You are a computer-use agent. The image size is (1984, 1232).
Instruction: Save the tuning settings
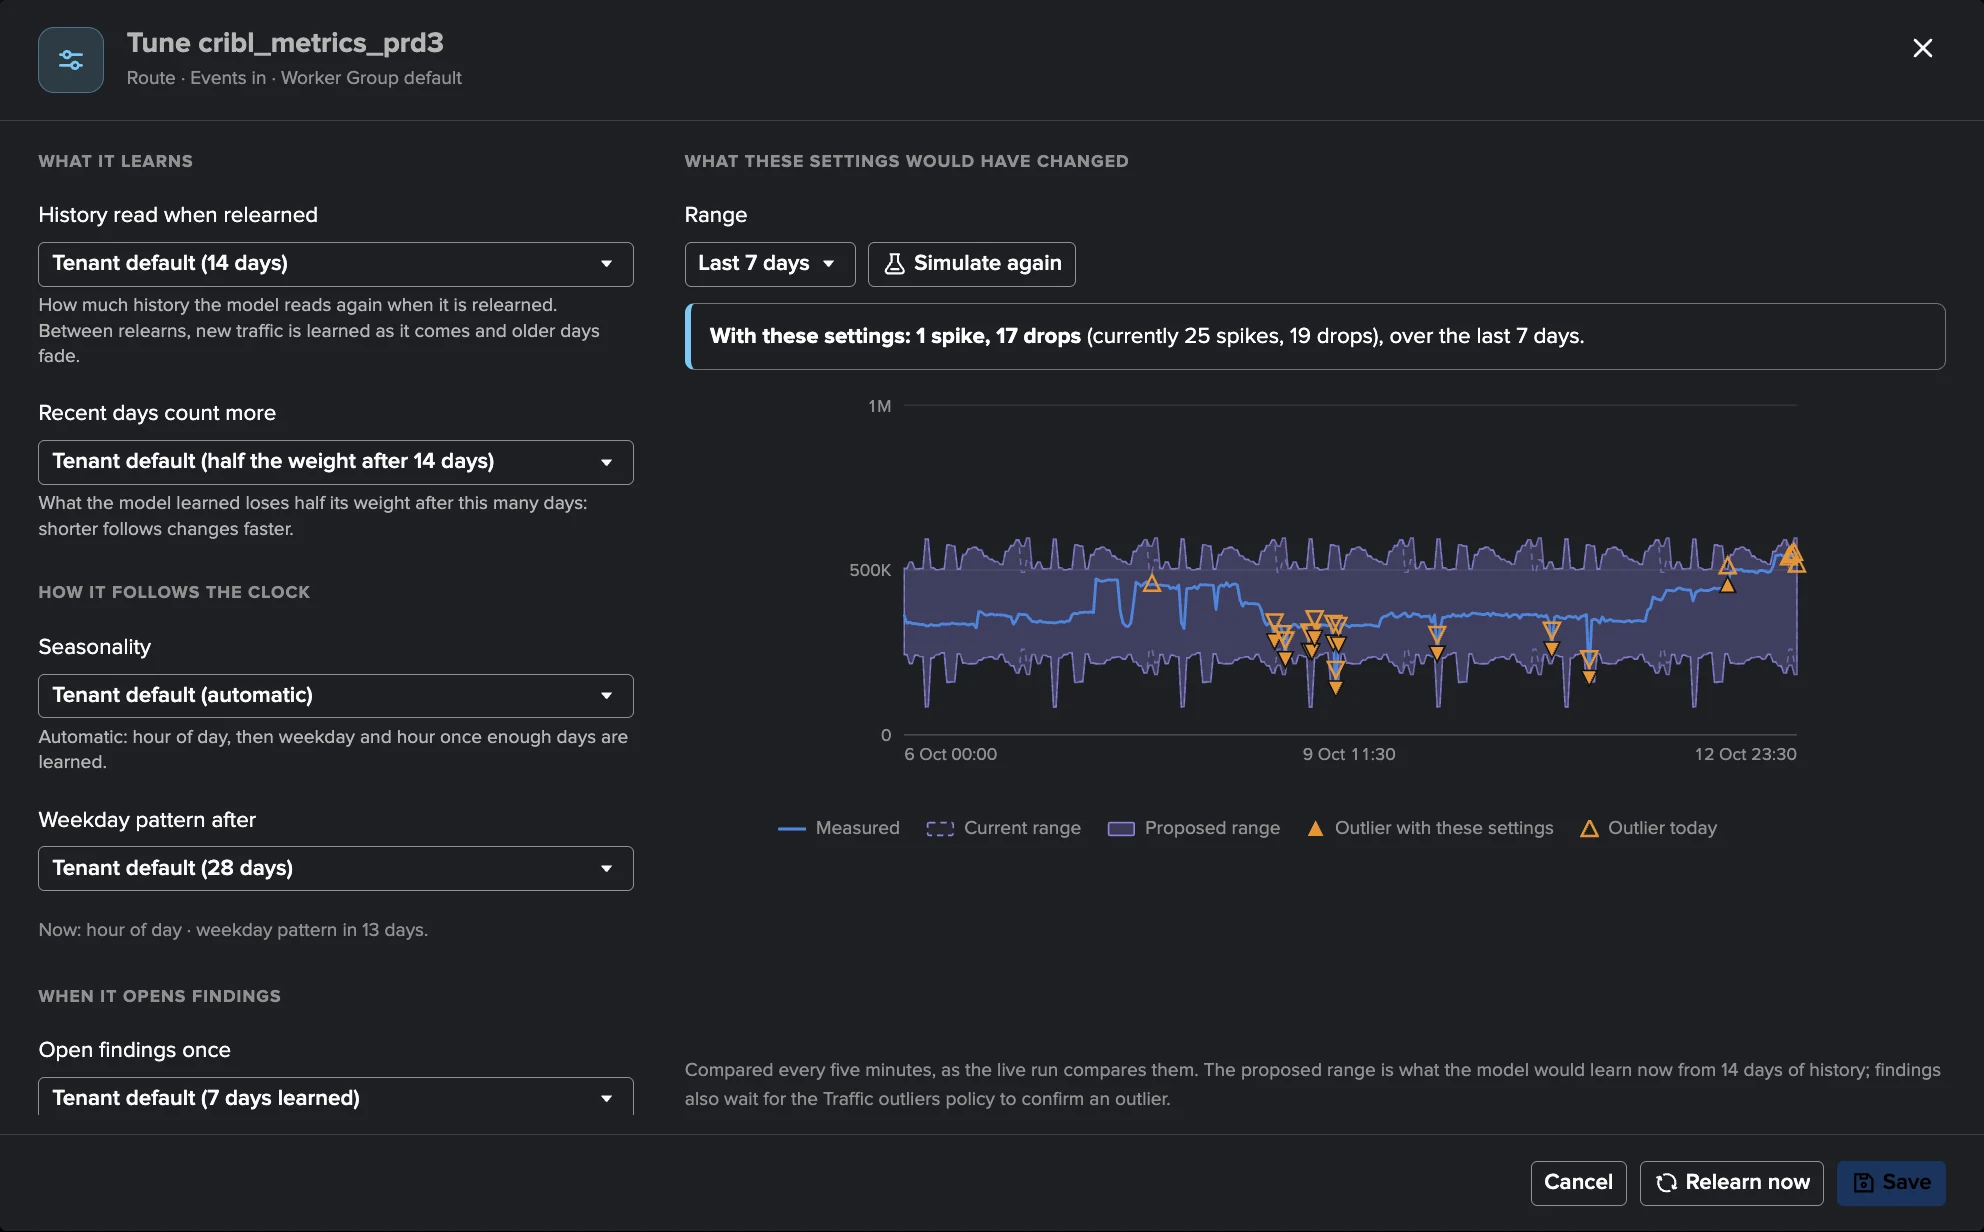[1891, 1183]
